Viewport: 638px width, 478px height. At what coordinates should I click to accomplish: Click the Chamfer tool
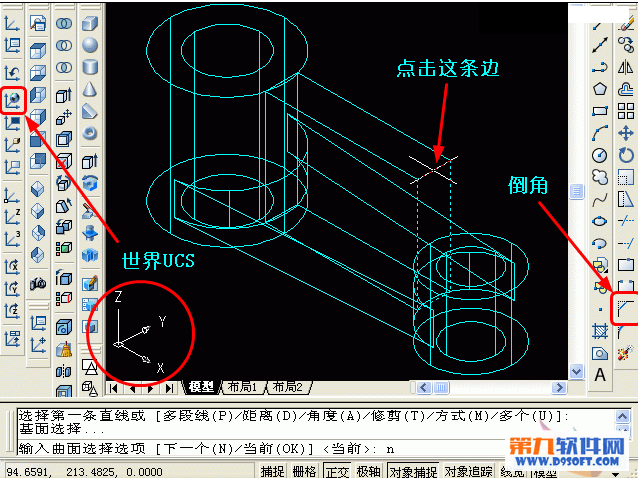[x=626, y=310]
